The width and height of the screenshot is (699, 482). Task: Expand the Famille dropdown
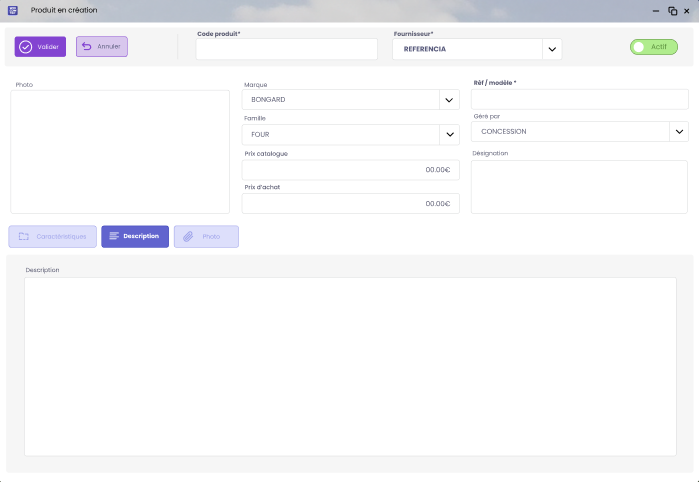[449, 134]
